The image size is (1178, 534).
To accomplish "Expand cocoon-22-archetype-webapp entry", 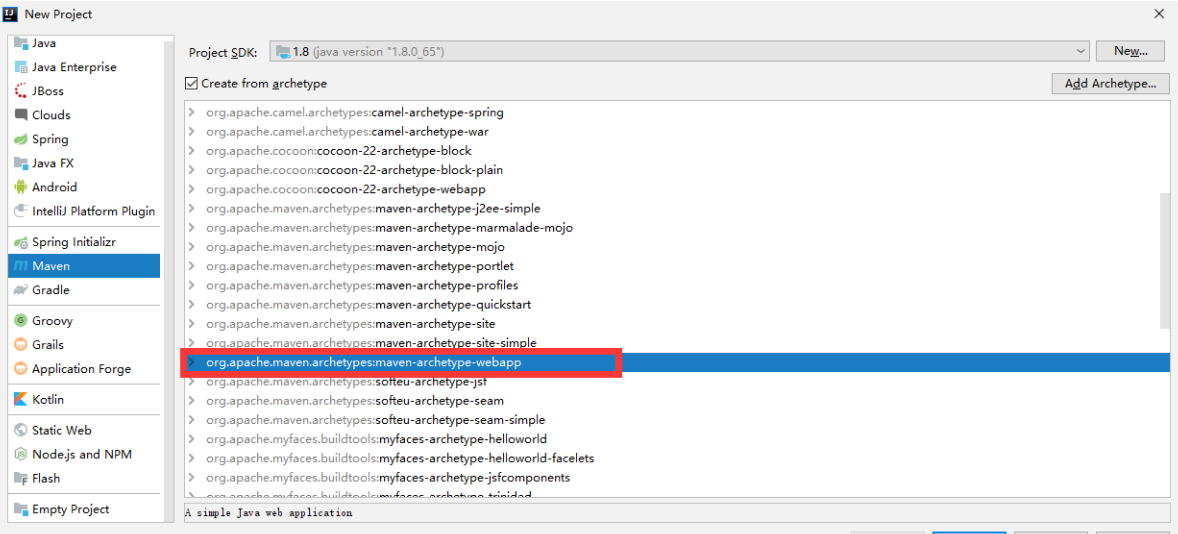I will click(x=192, y=189).
